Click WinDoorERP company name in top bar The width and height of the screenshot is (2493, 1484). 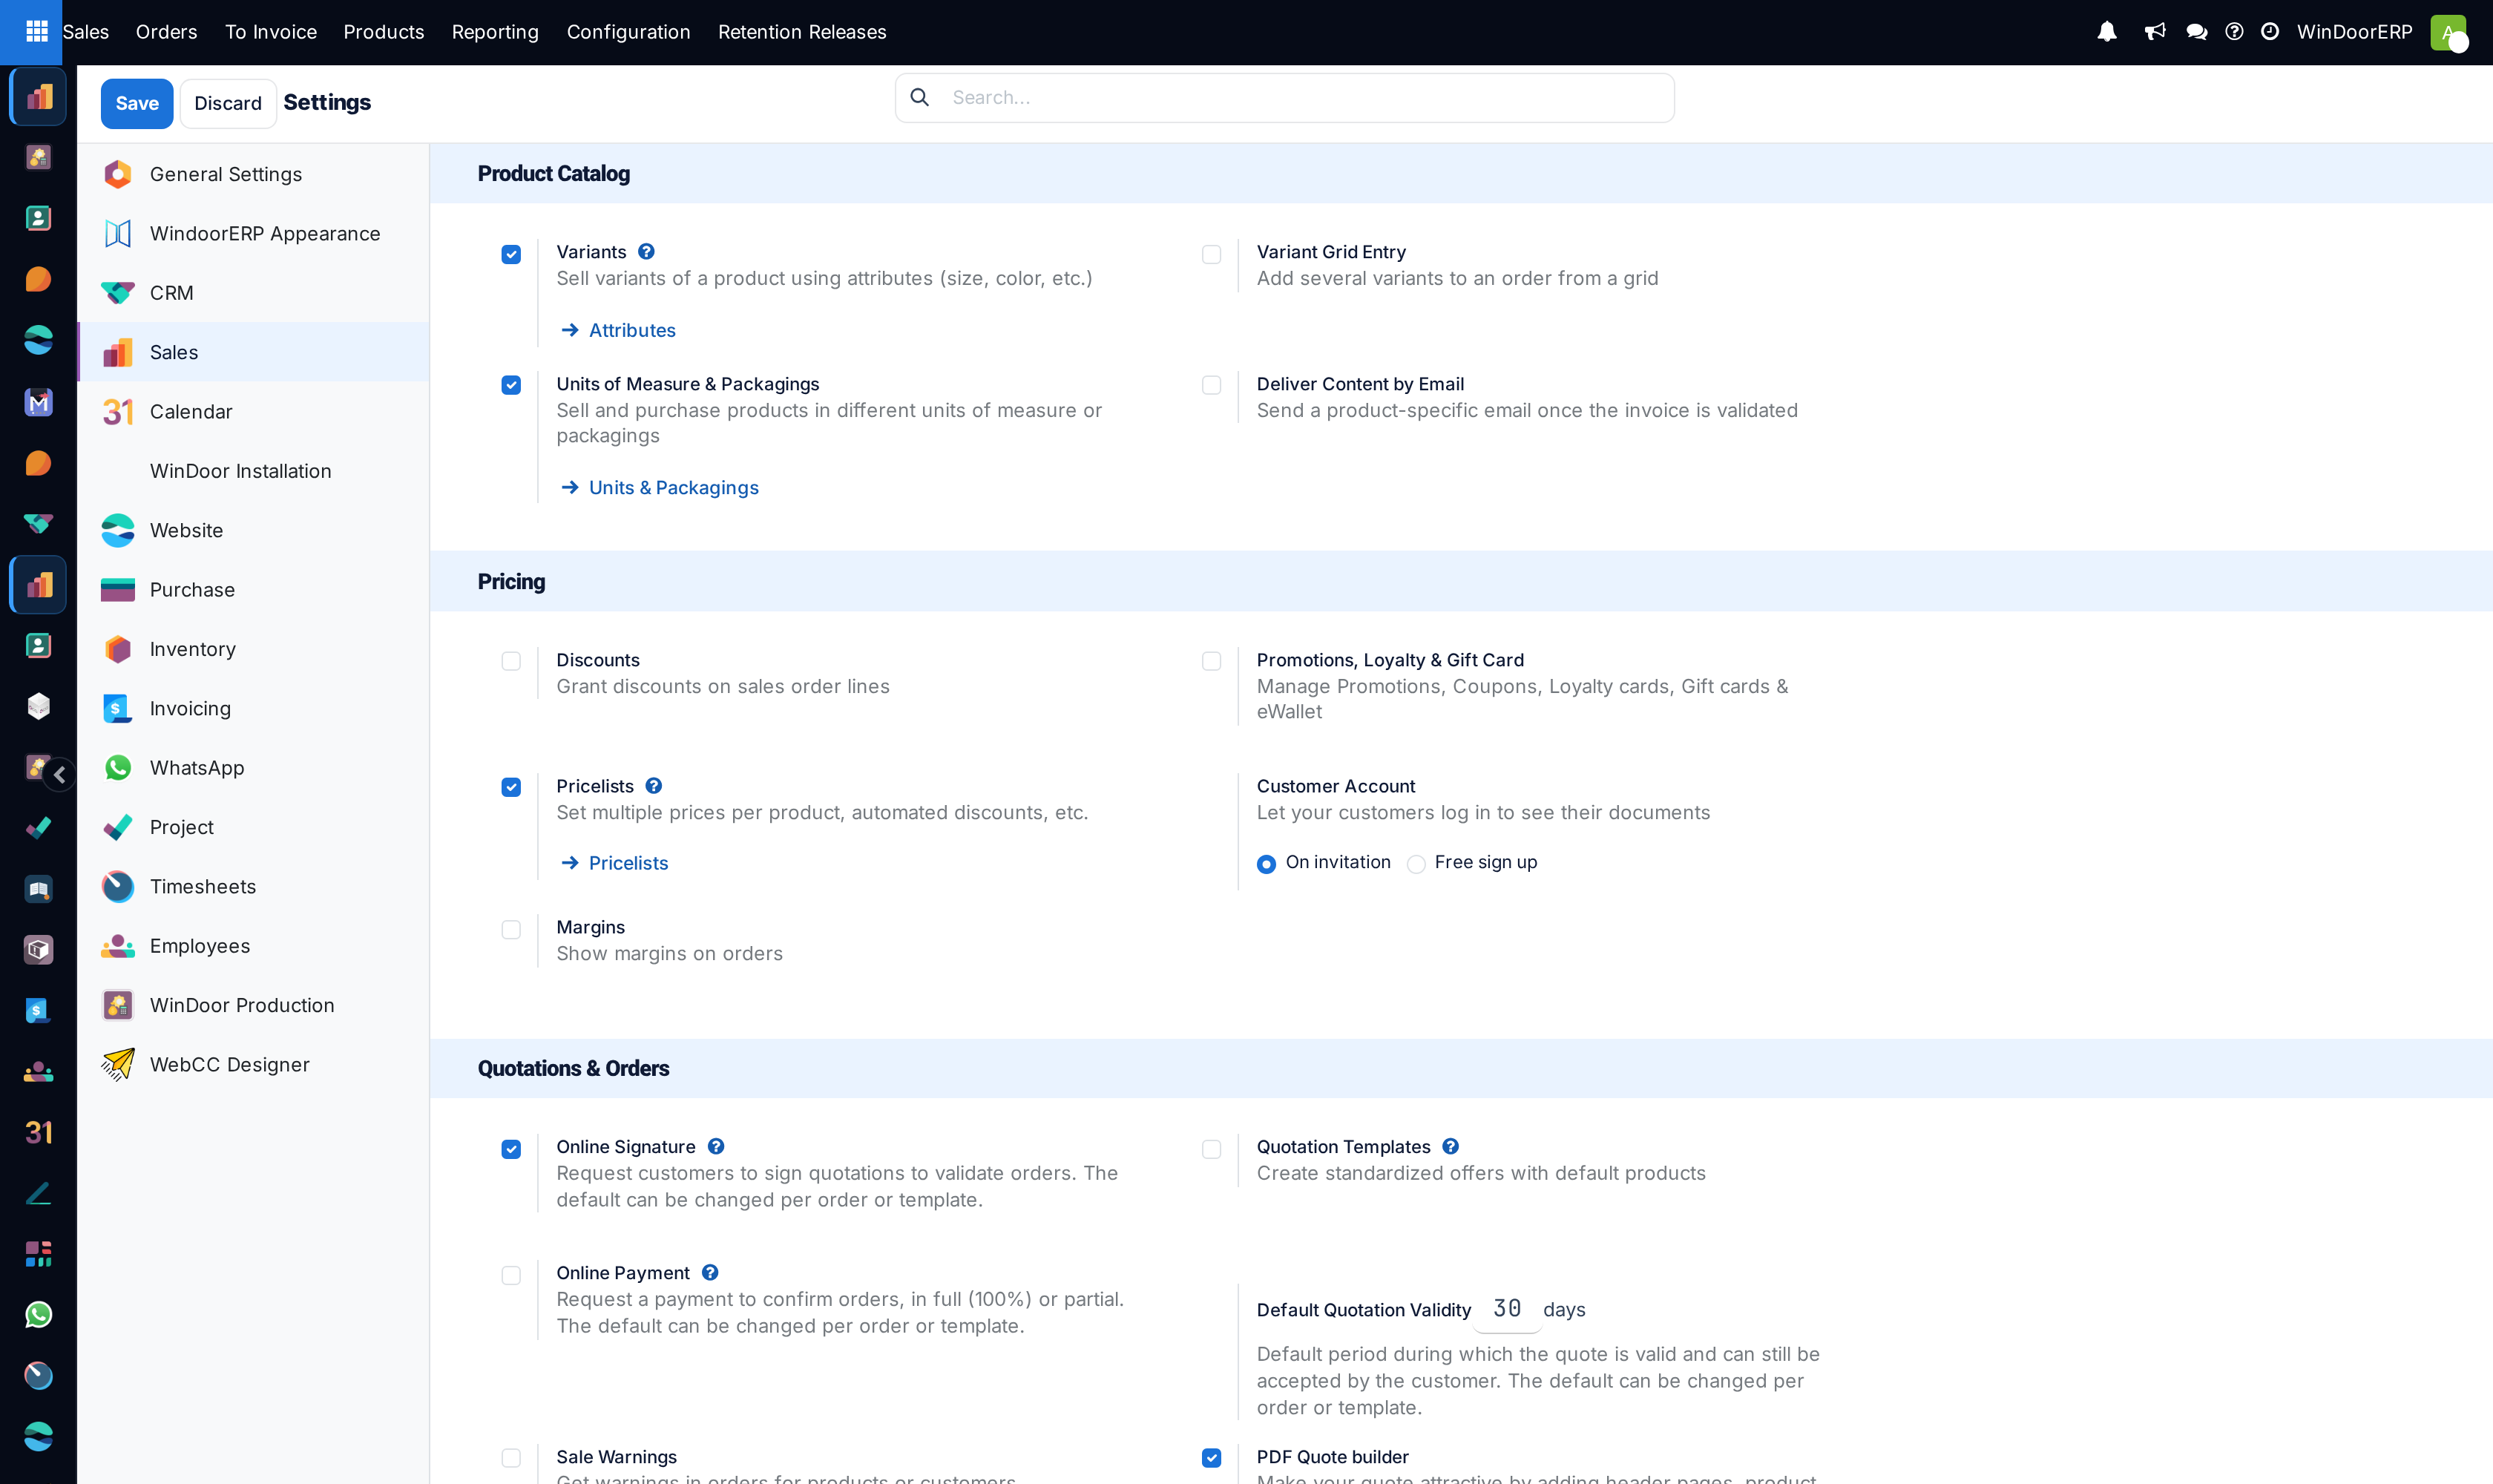pos(2355,32)
